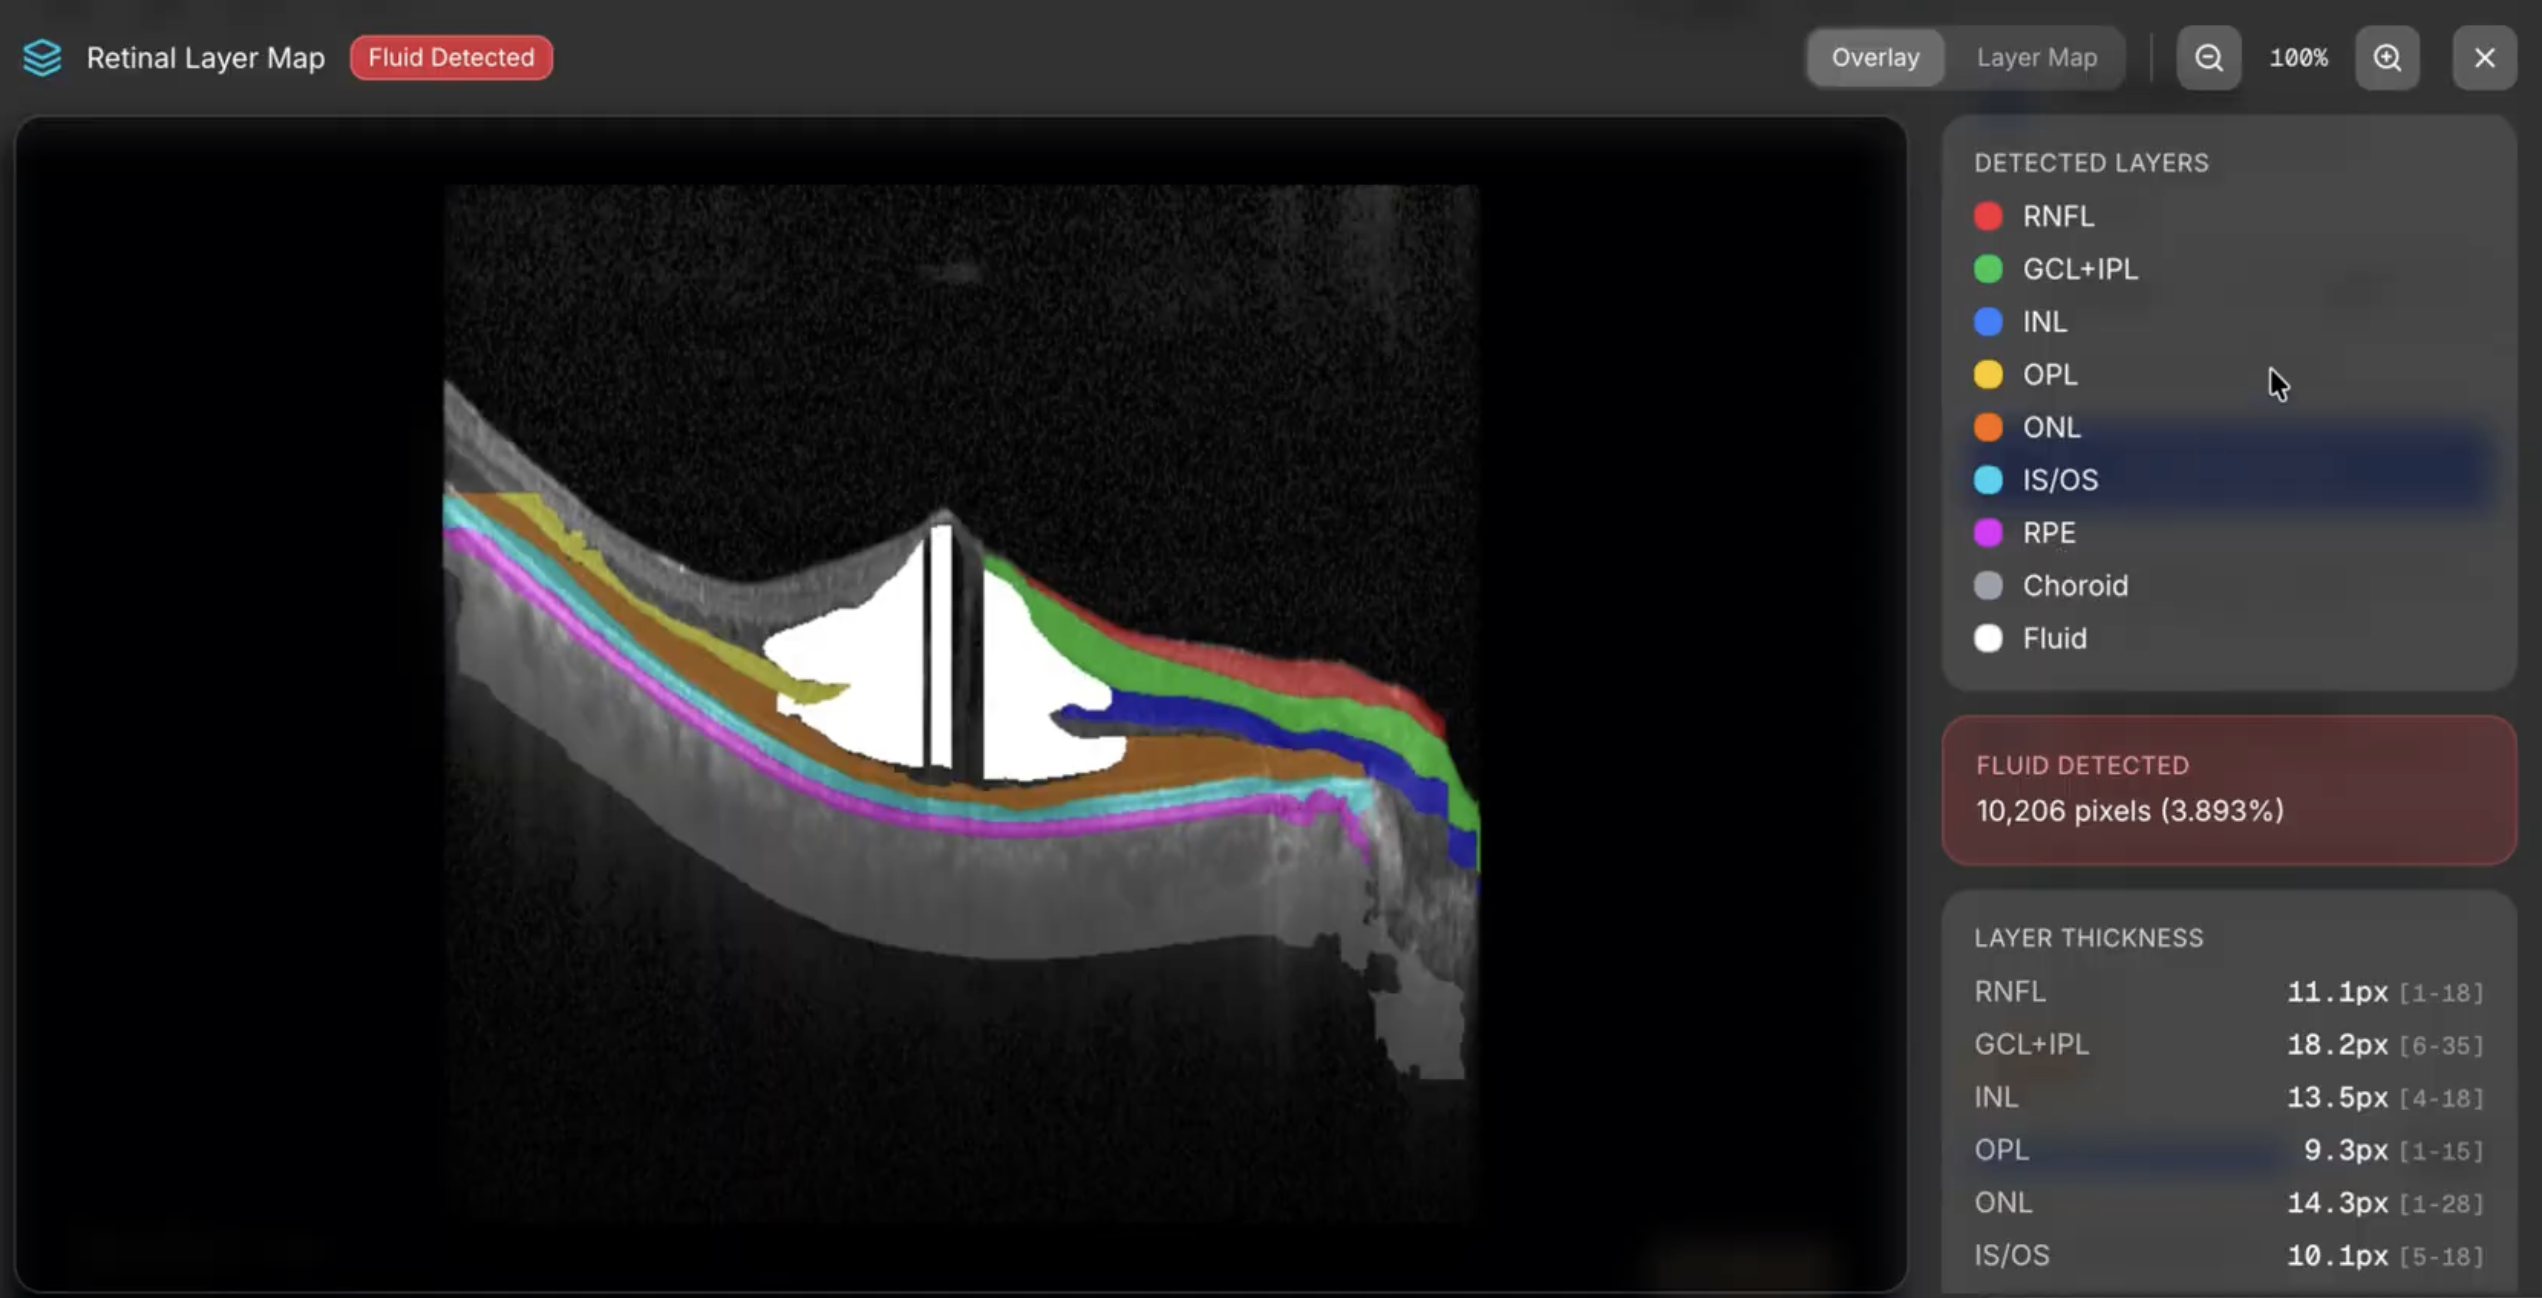Switch to the Overlay view tab

coord(1875,58)
